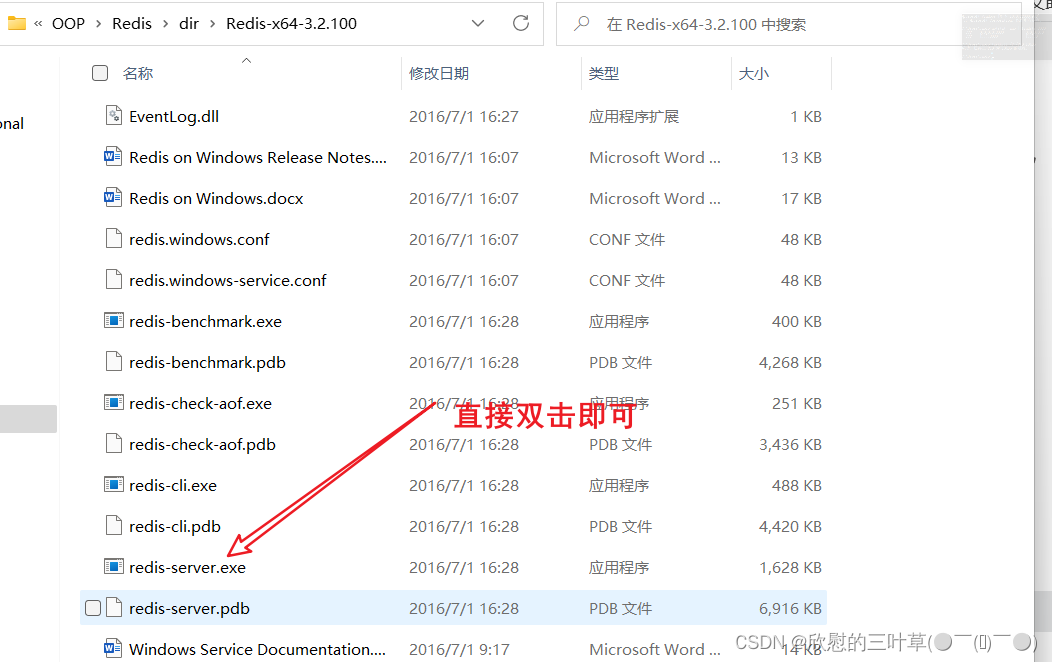Select the file redis-benchmark.exe
This screenshot has height=662, width=1052.
tap(205, 321)
